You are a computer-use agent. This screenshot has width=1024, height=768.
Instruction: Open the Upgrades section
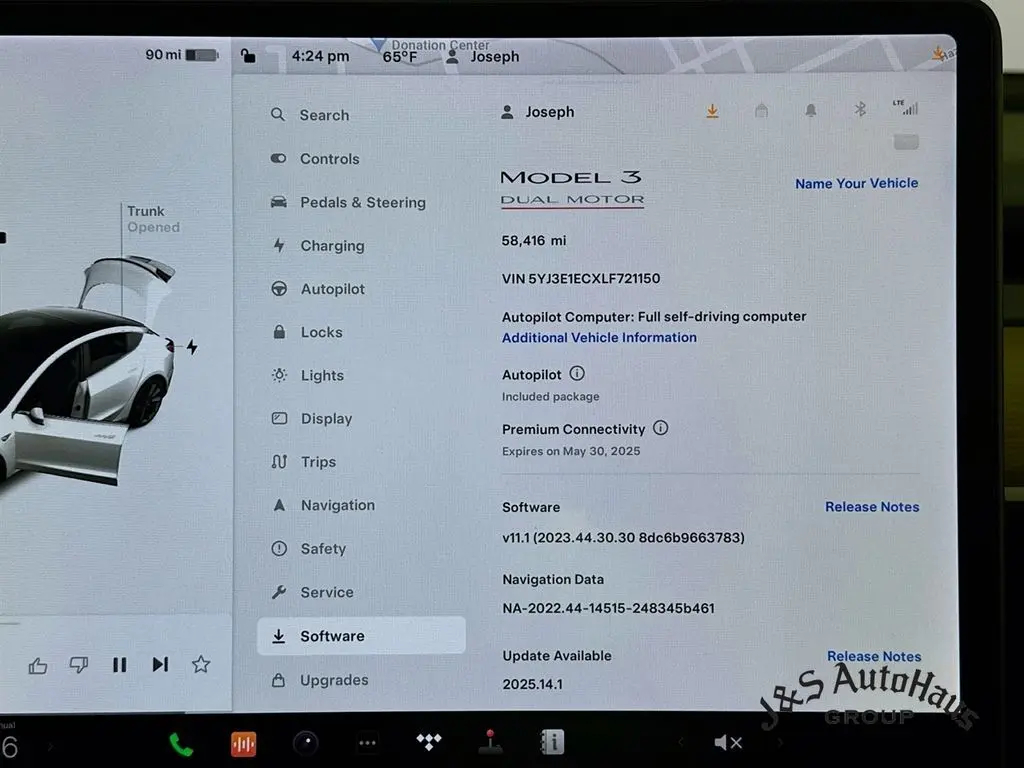[x=361, y=680]
